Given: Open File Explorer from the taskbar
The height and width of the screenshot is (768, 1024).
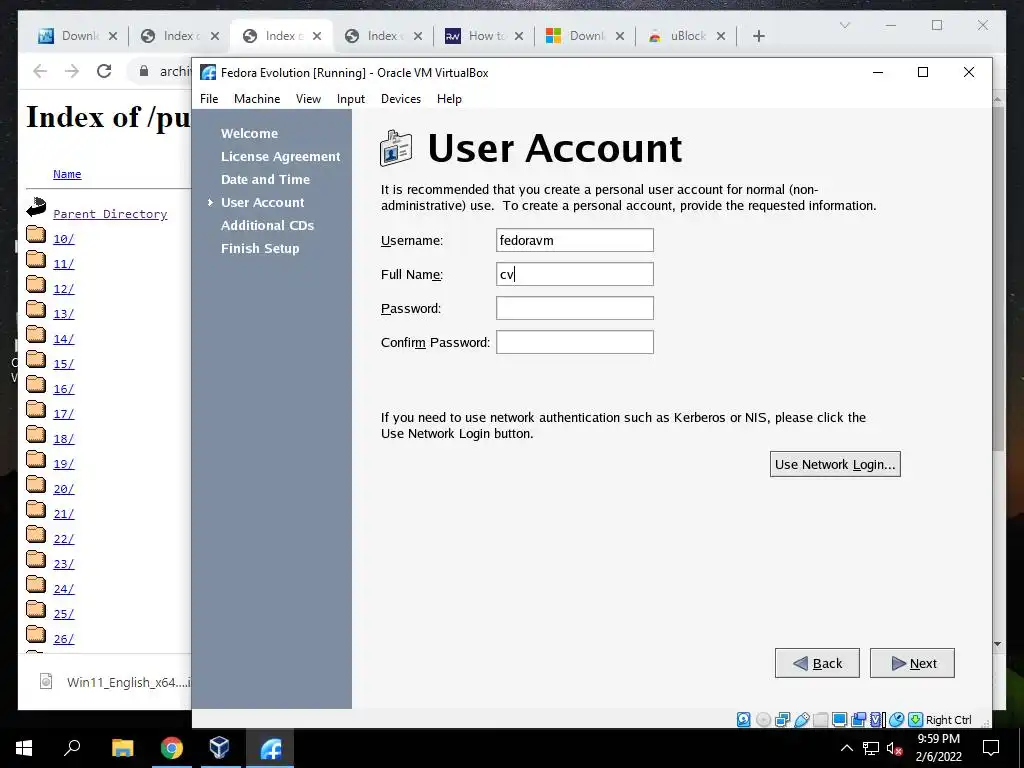Looking at the screenshot, I should coord(122,748).
